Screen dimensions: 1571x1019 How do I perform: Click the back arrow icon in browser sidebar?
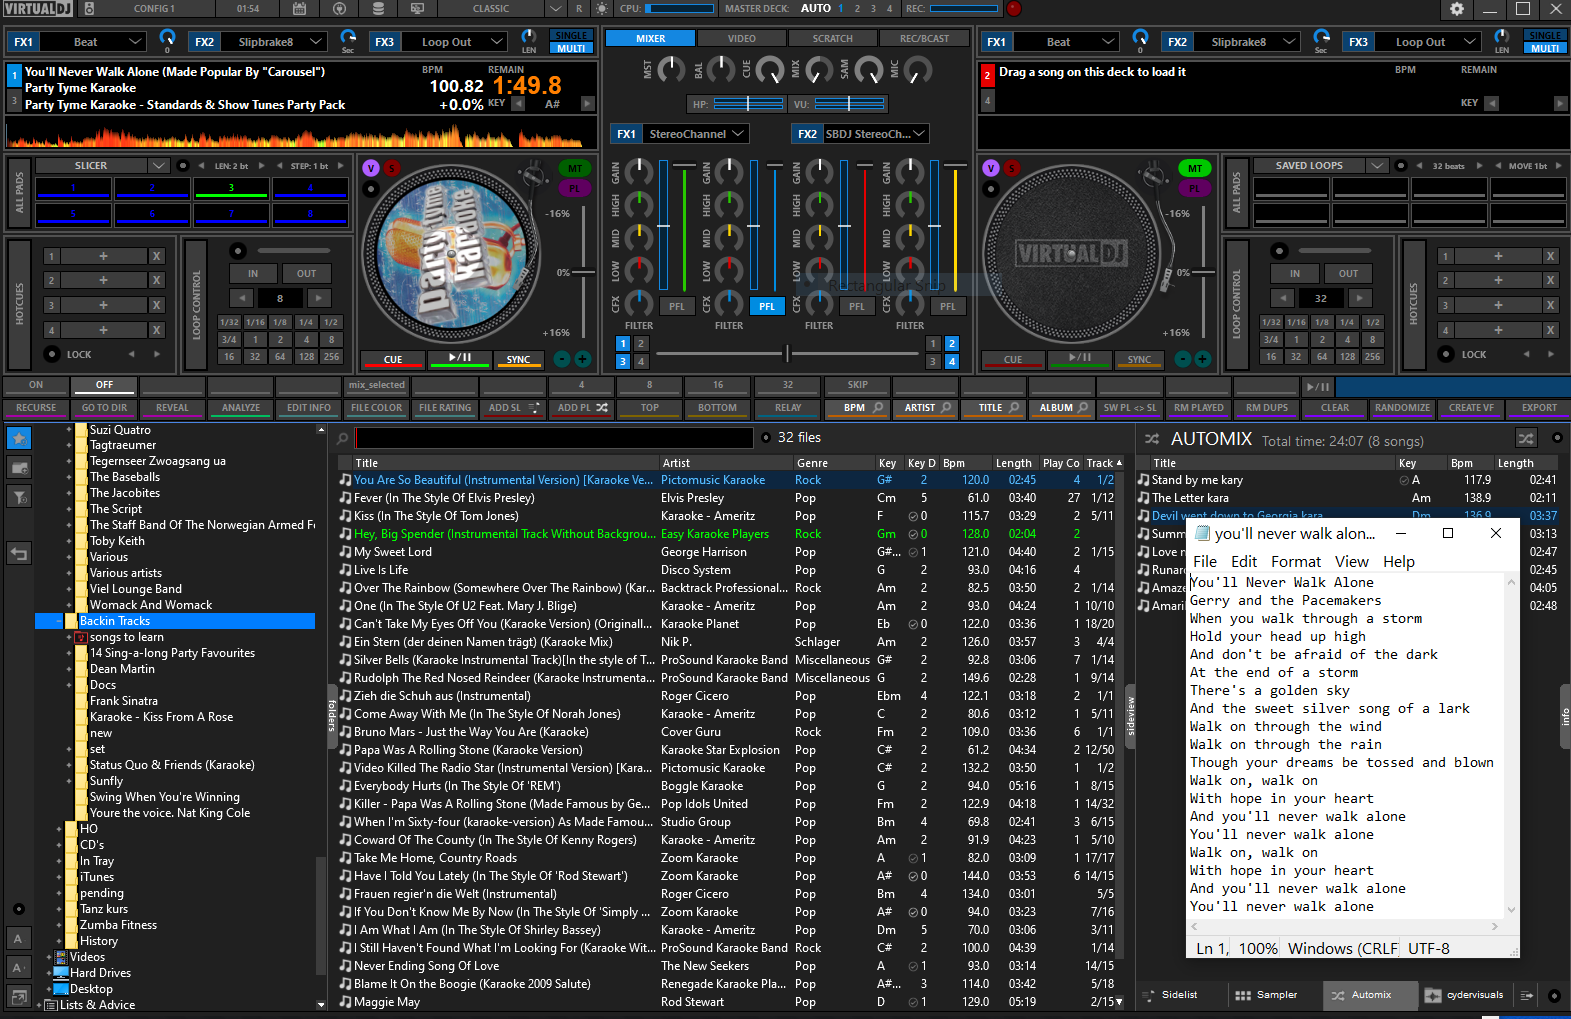[19, 553]
